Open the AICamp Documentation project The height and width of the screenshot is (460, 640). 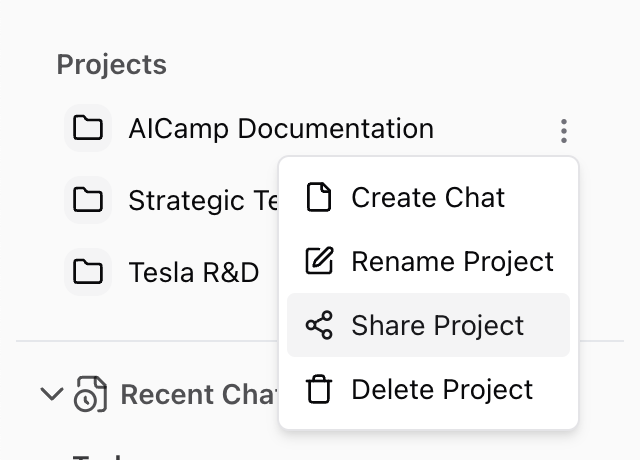(x=281, y=129)
